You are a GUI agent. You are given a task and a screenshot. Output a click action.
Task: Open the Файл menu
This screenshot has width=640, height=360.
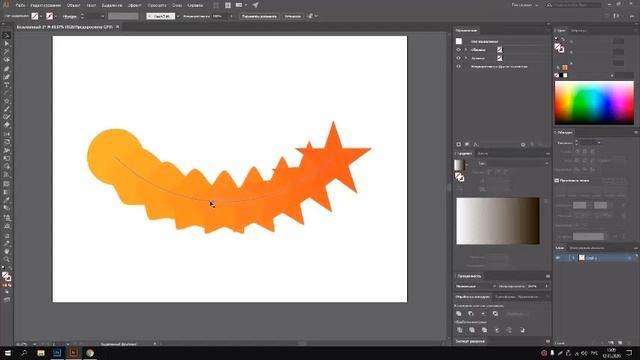tap(20, 5)
